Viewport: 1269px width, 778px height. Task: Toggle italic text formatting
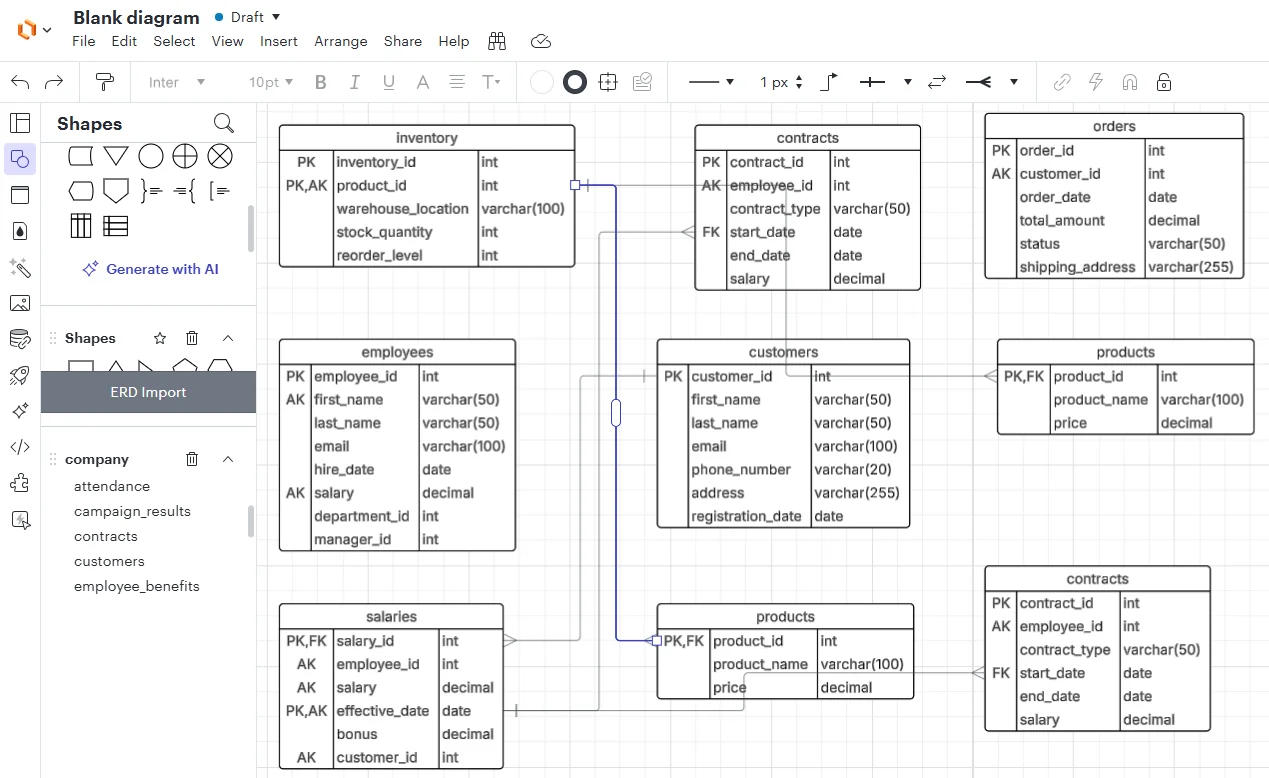click(x=354, y=82)
